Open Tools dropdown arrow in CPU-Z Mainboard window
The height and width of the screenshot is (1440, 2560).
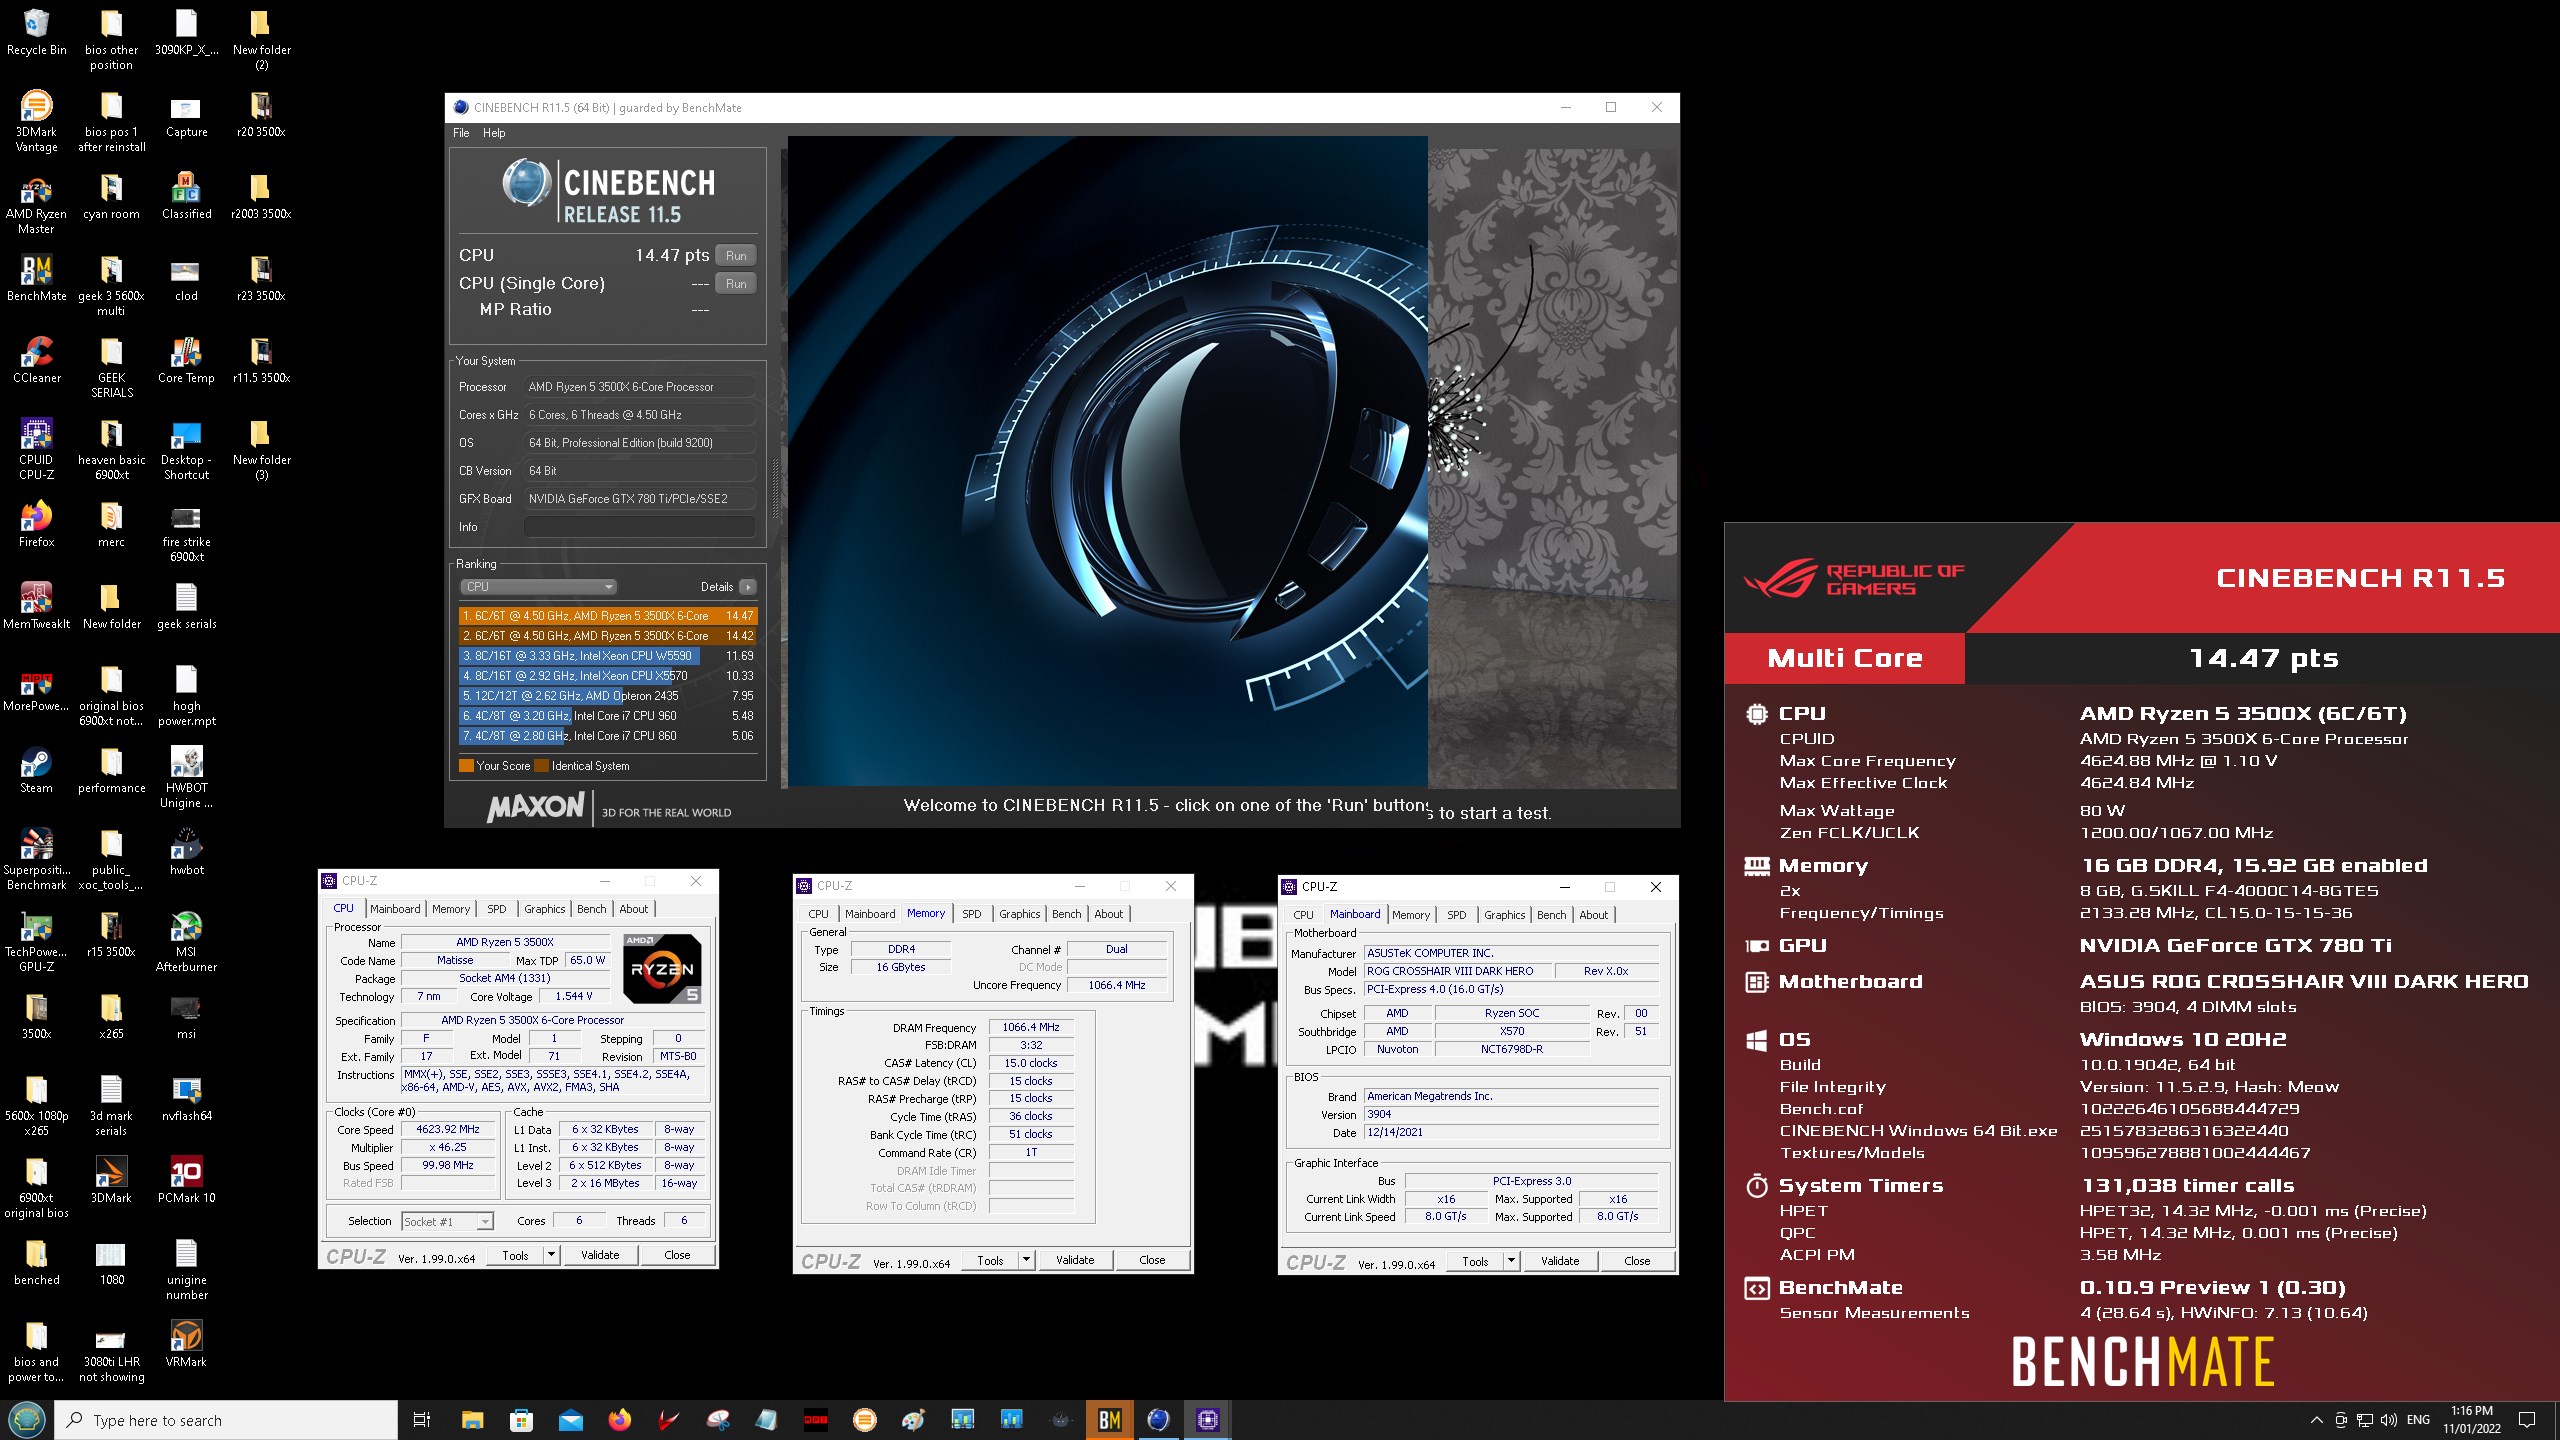point(1511,1261)
